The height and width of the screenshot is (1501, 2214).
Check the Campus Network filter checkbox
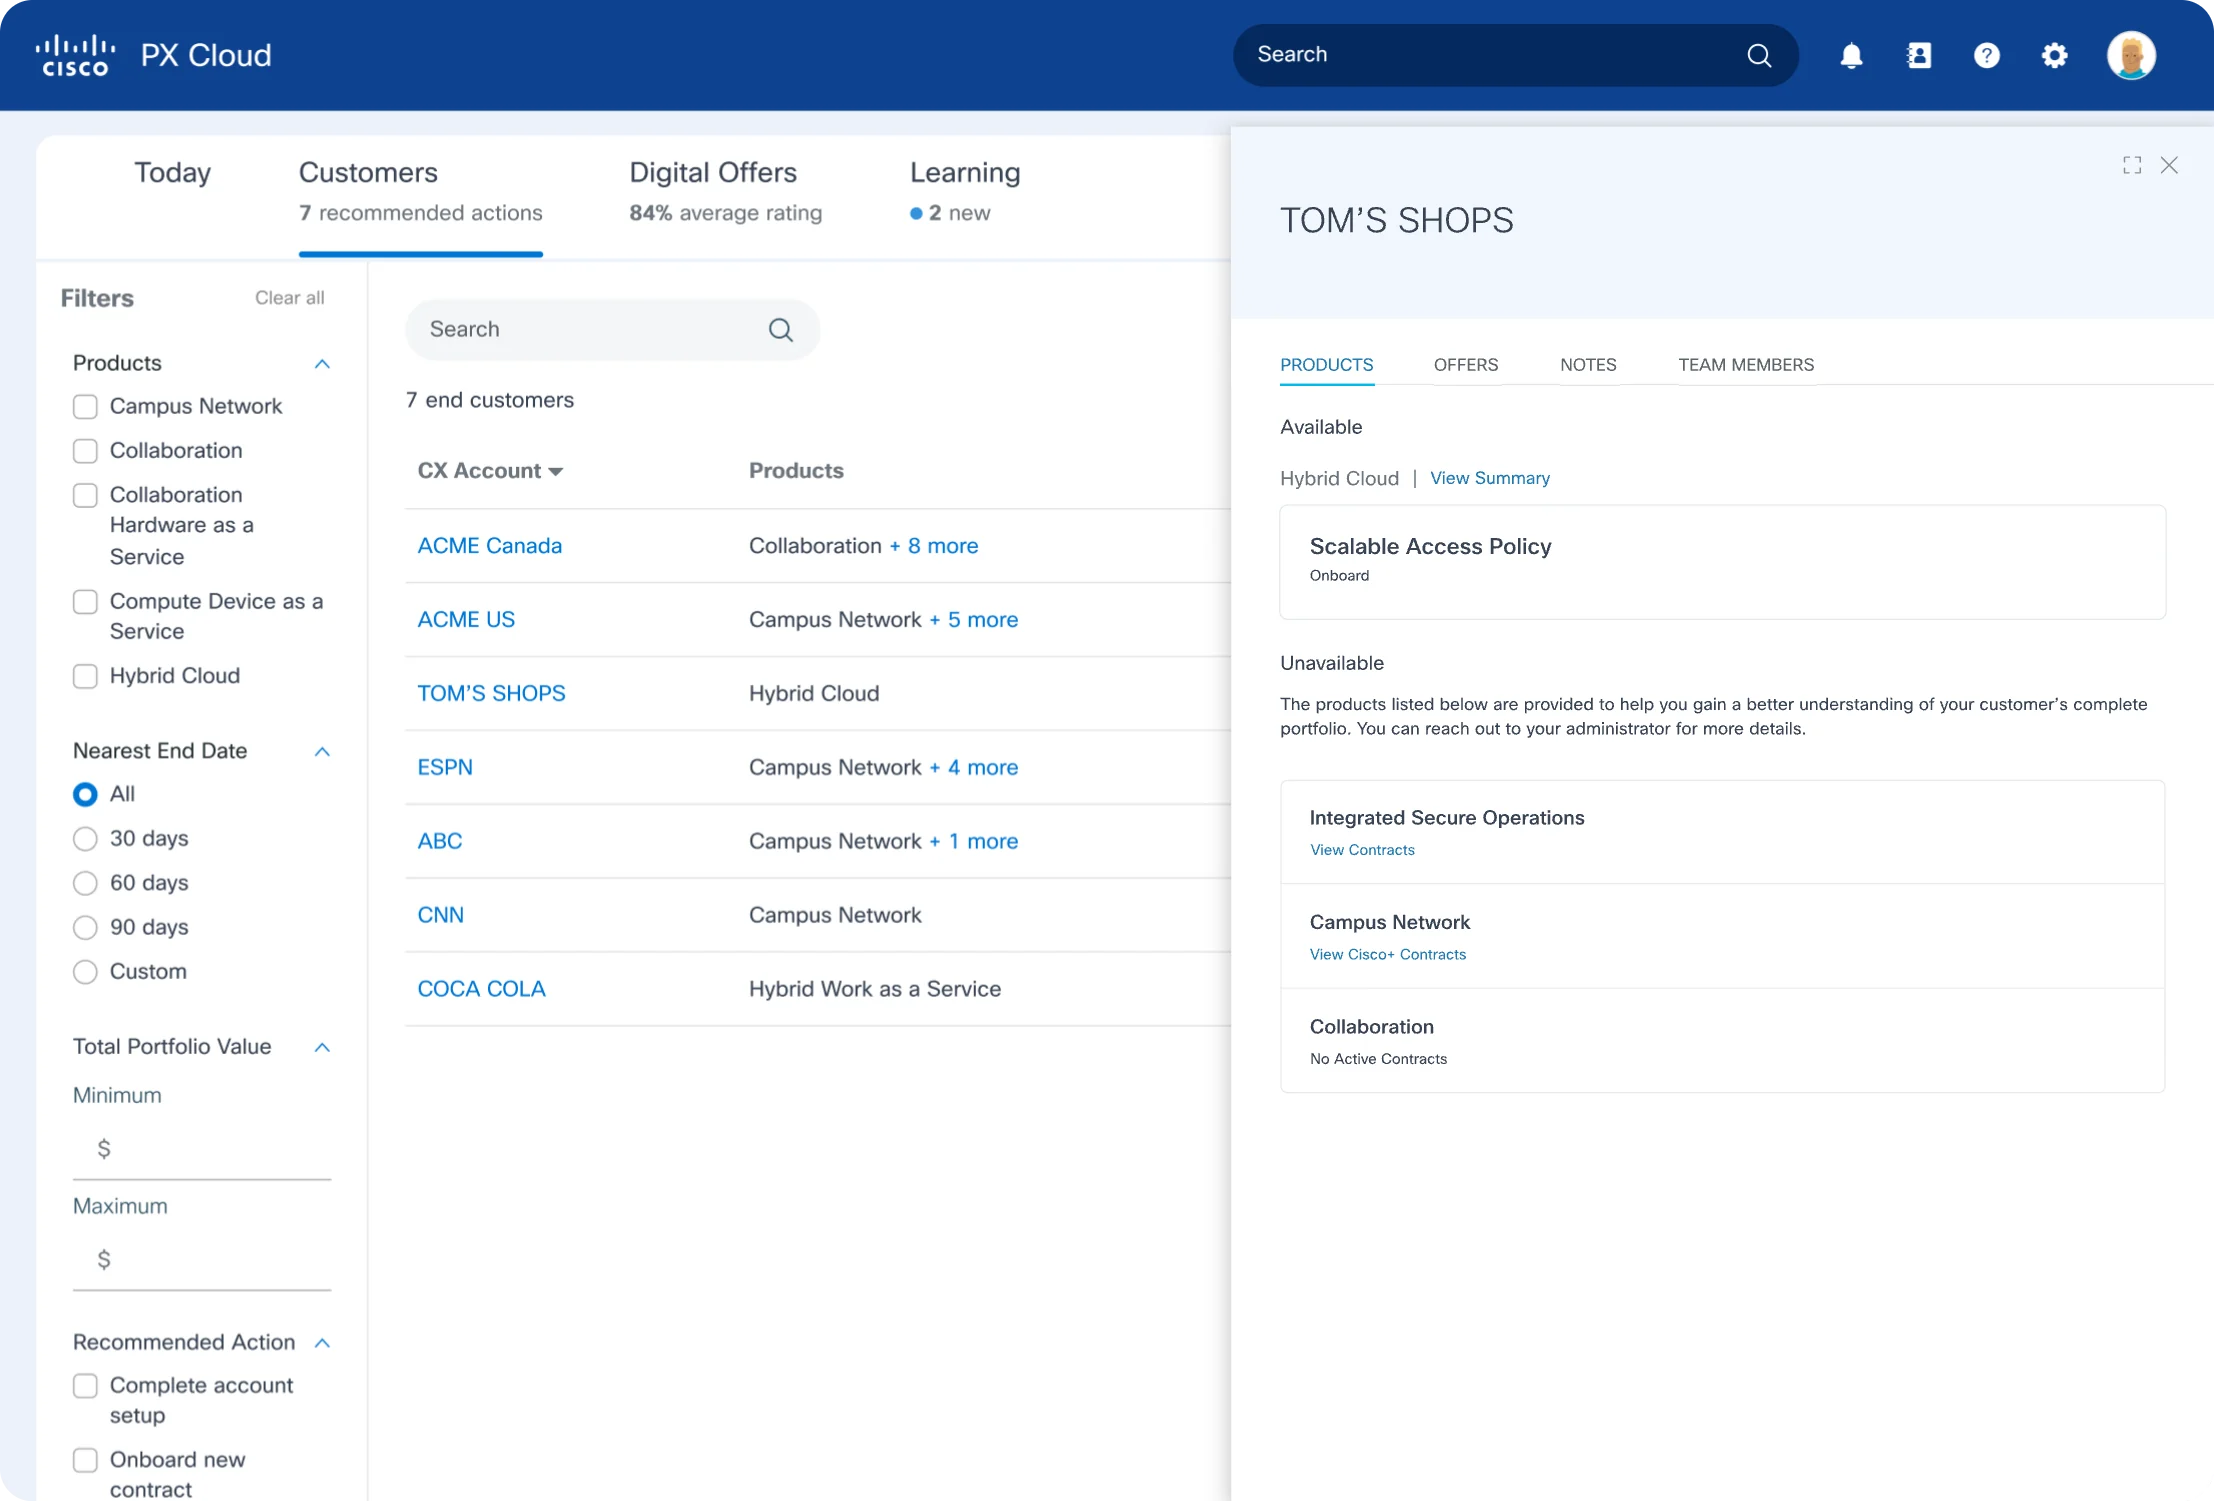click(x=85, y=406)
